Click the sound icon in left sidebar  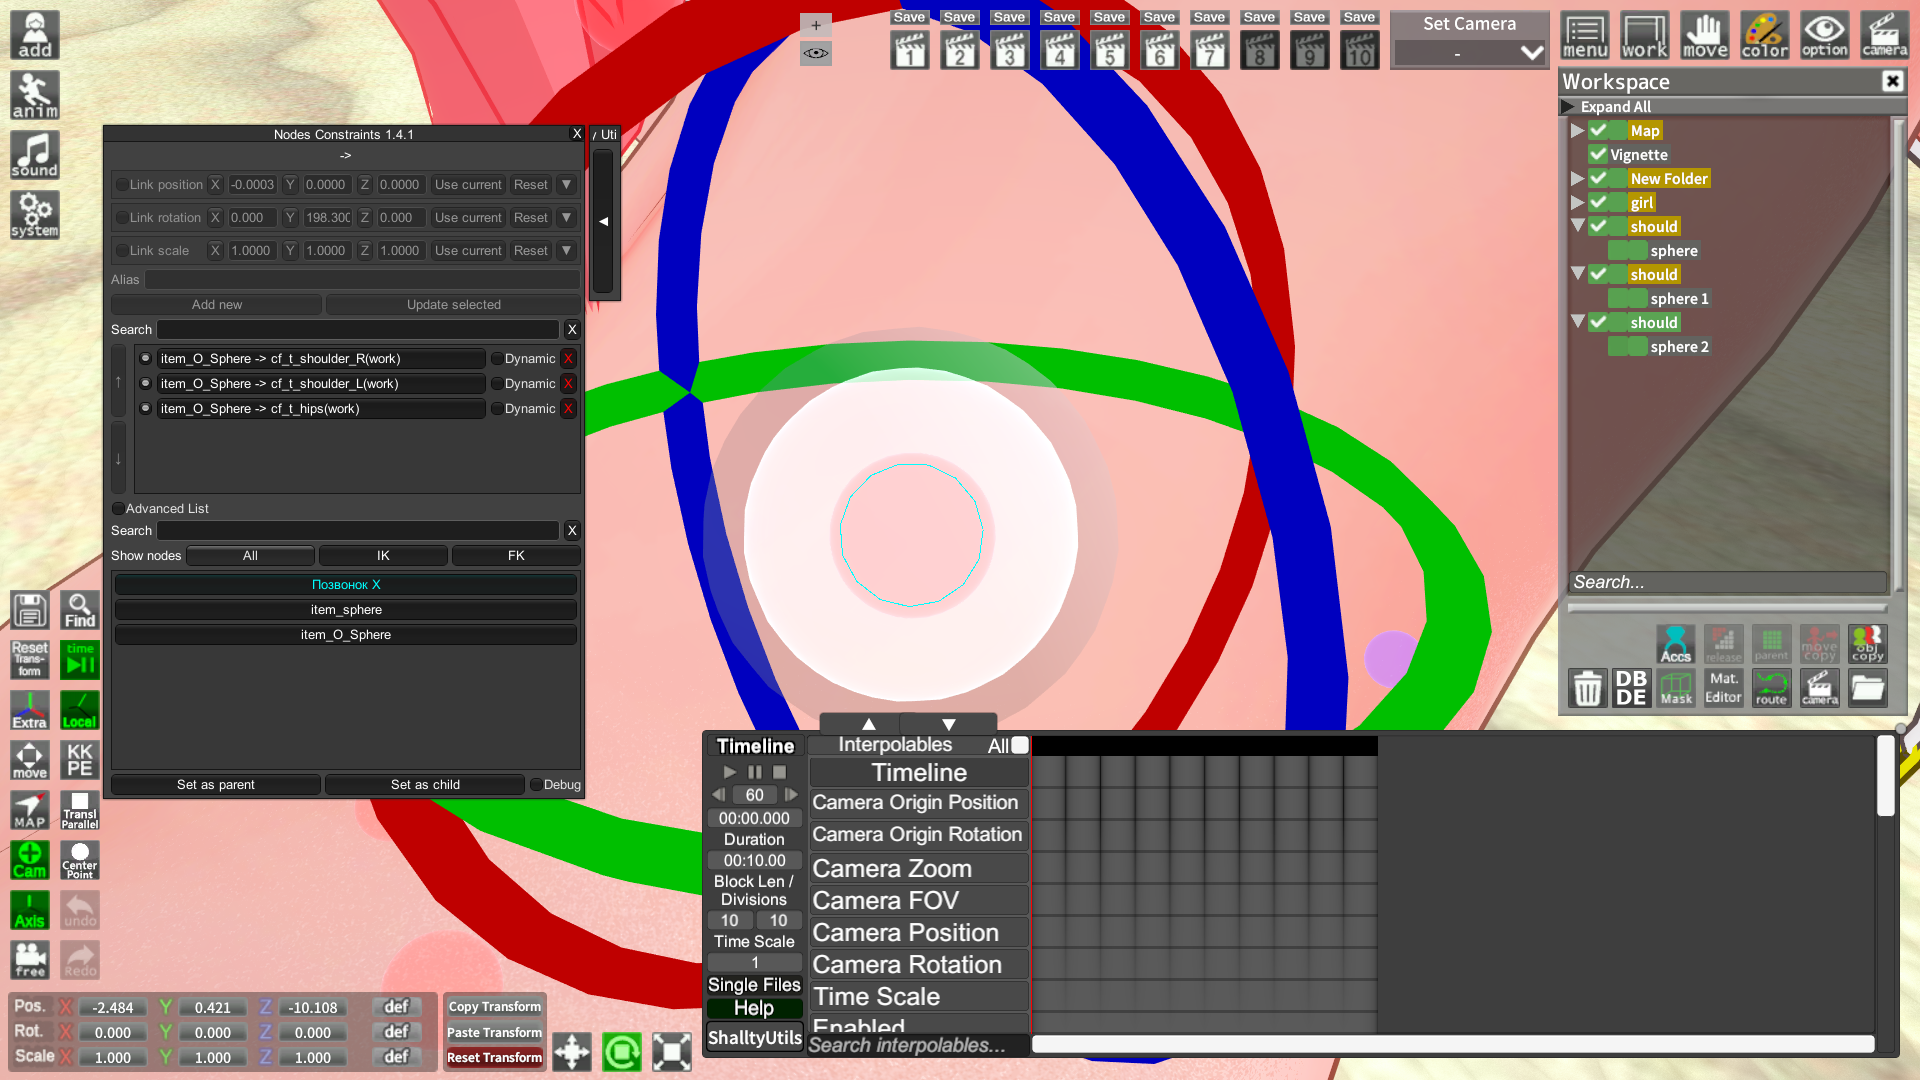click(x=35, y=156)
